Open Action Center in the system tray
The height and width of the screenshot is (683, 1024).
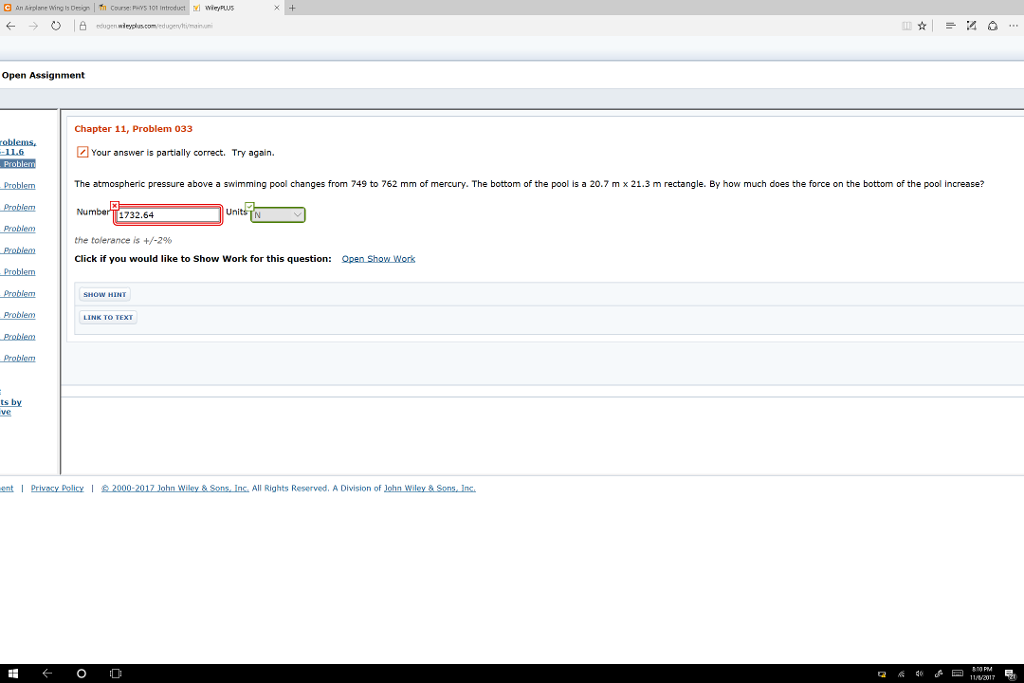[1008, 673]
